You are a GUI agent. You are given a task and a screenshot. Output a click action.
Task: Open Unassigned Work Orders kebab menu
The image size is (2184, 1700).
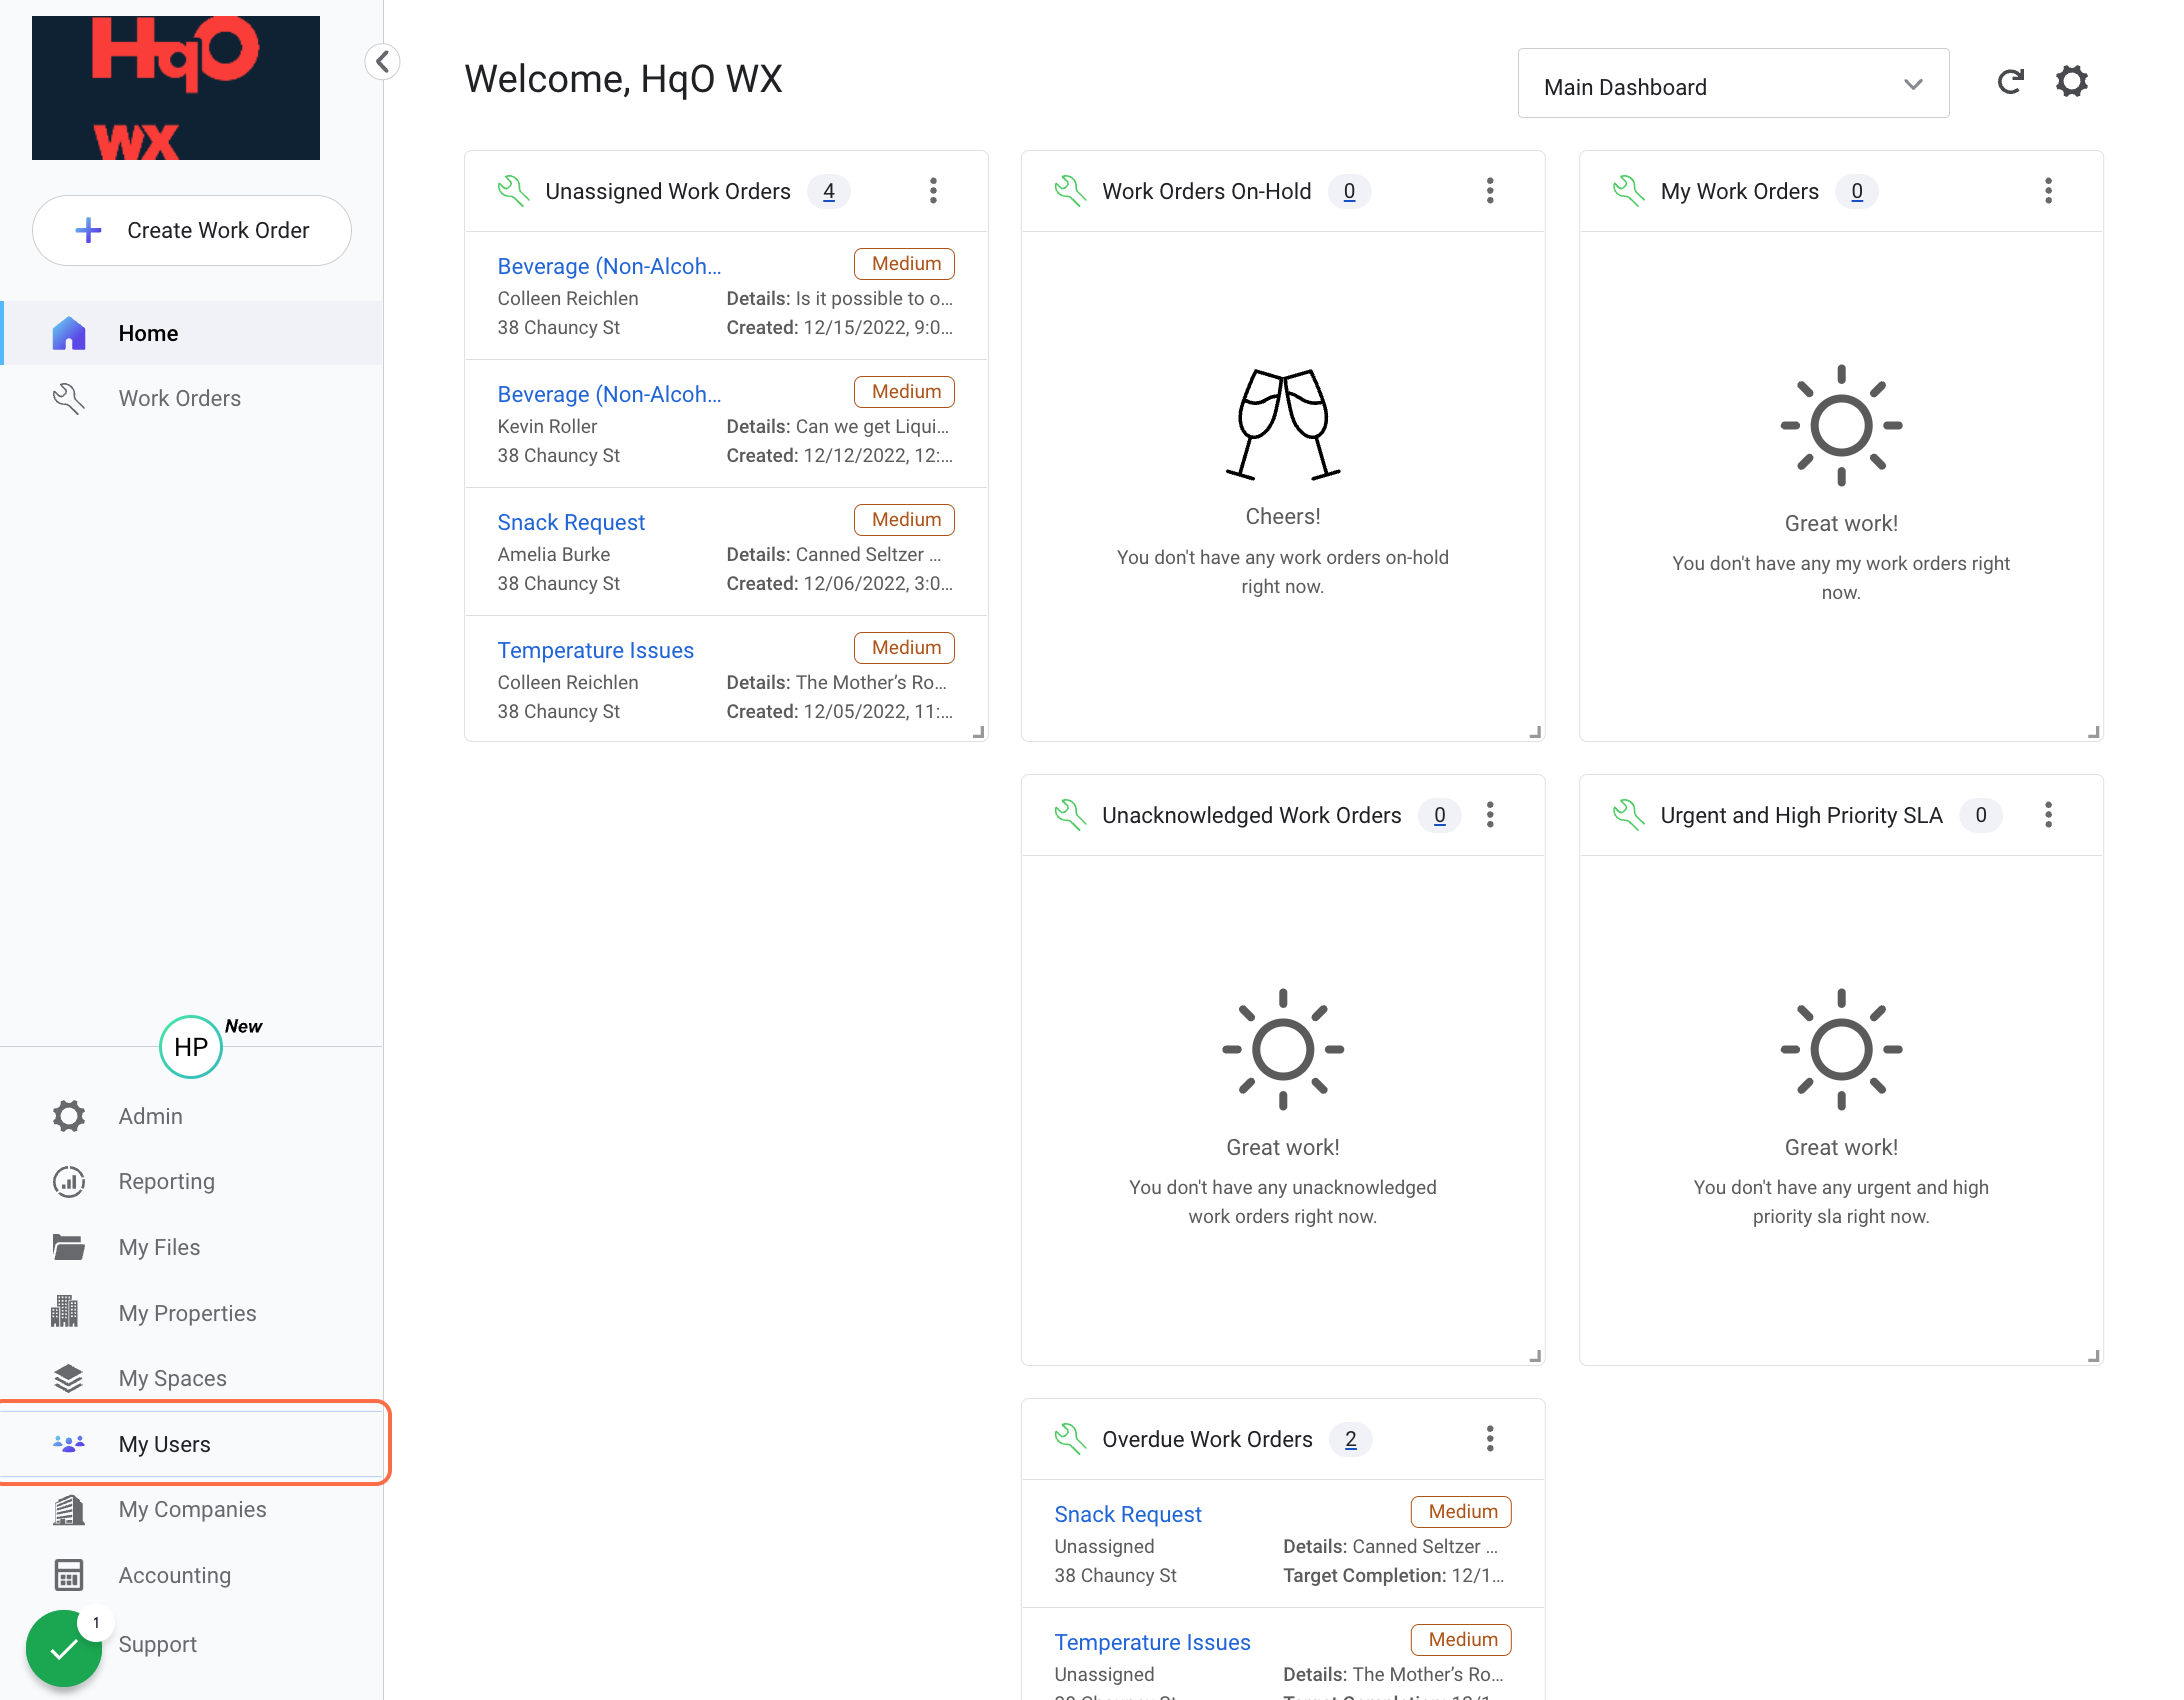coord(933,191)
